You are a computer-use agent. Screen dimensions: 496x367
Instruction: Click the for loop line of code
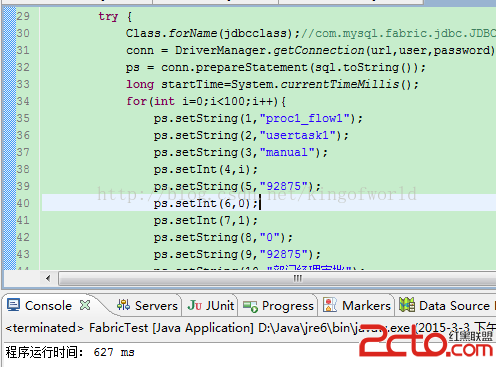pos(206,101)
